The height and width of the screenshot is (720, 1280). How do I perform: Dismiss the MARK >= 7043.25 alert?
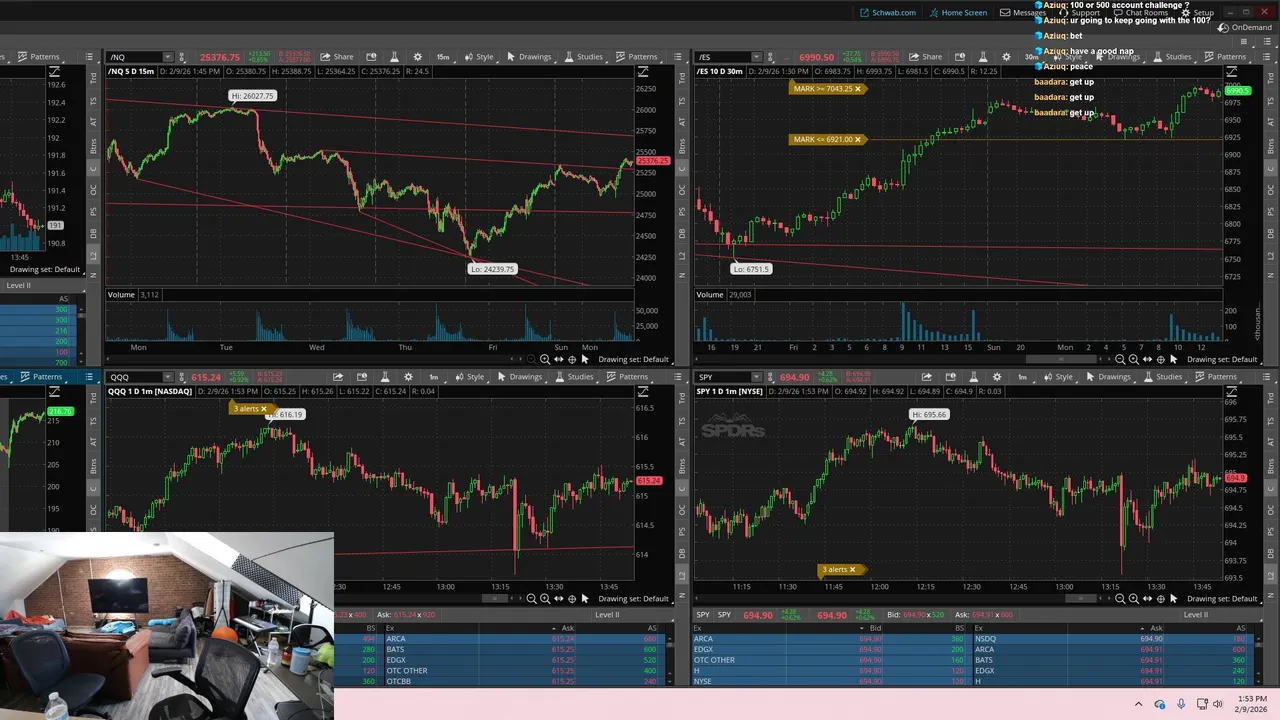857,89
